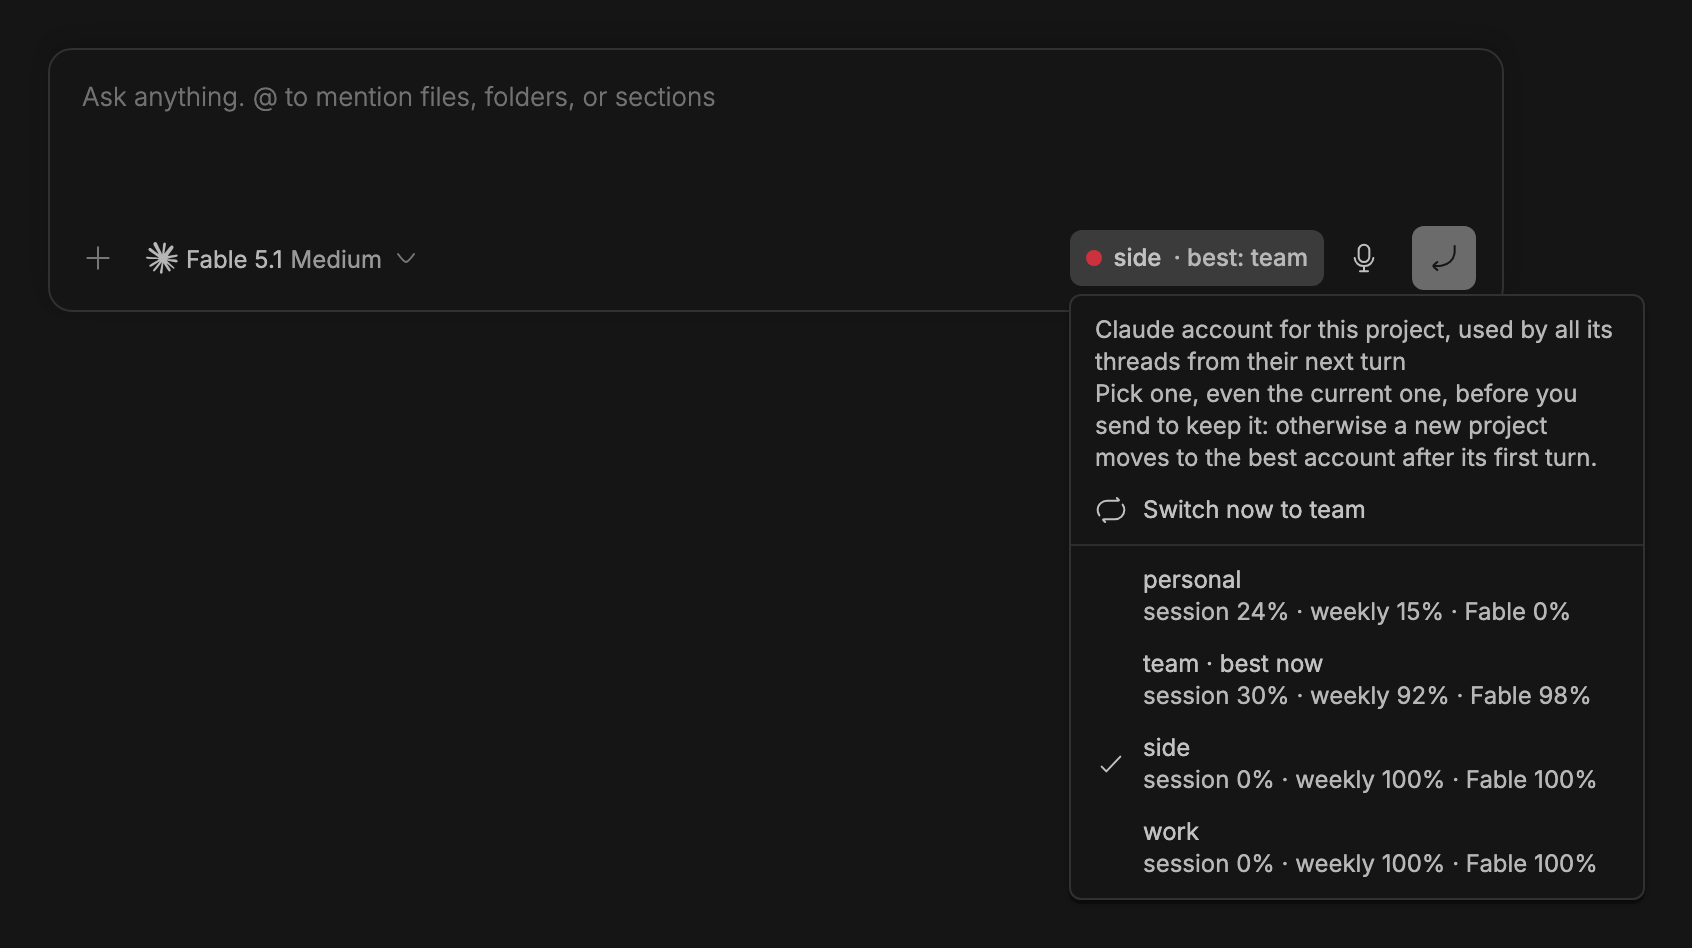
Task: Select the side account
Action: pos(1356,764)
